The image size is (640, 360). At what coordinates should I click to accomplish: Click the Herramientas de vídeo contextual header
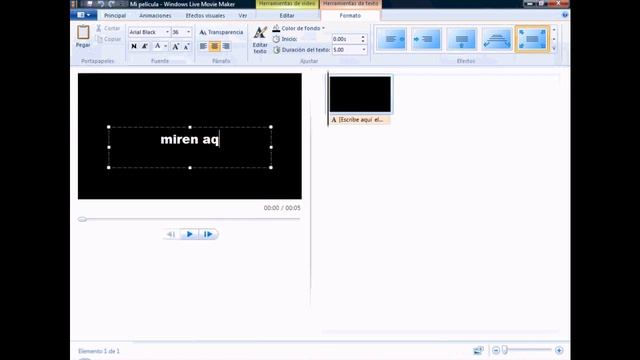[x=287, y=4]
